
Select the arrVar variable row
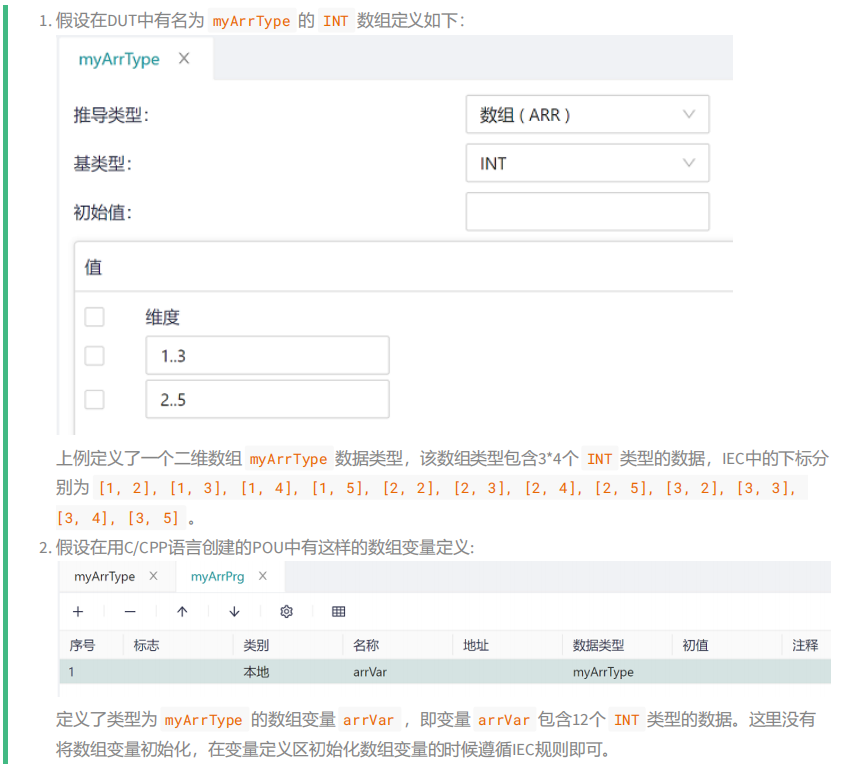point(445,672)
